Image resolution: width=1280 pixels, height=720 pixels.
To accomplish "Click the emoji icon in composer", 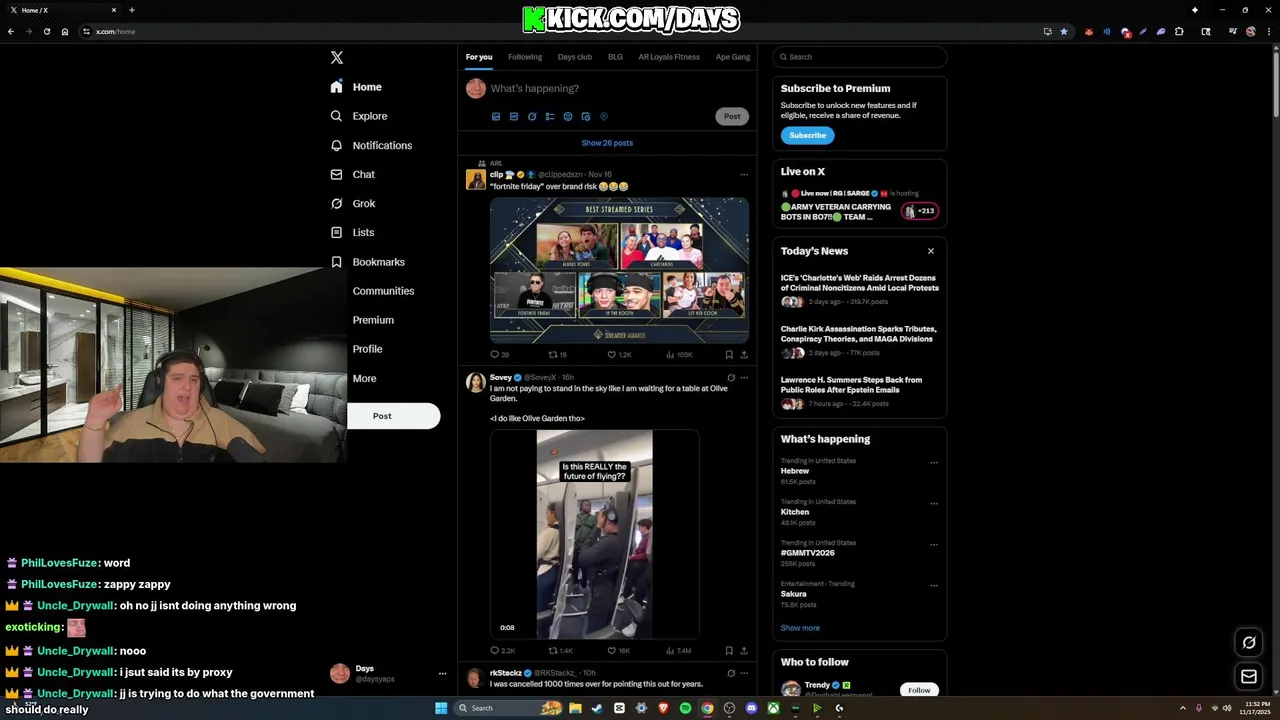I will point(568,116).
